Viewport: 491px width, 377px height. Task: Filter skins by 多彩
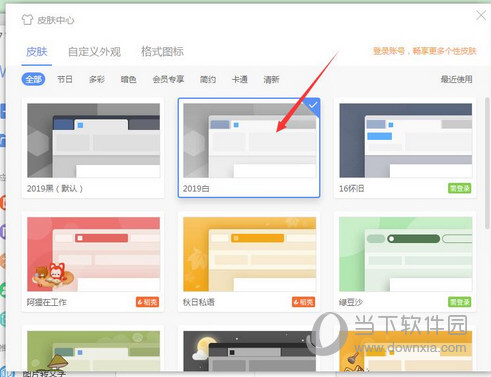point(97,79)
